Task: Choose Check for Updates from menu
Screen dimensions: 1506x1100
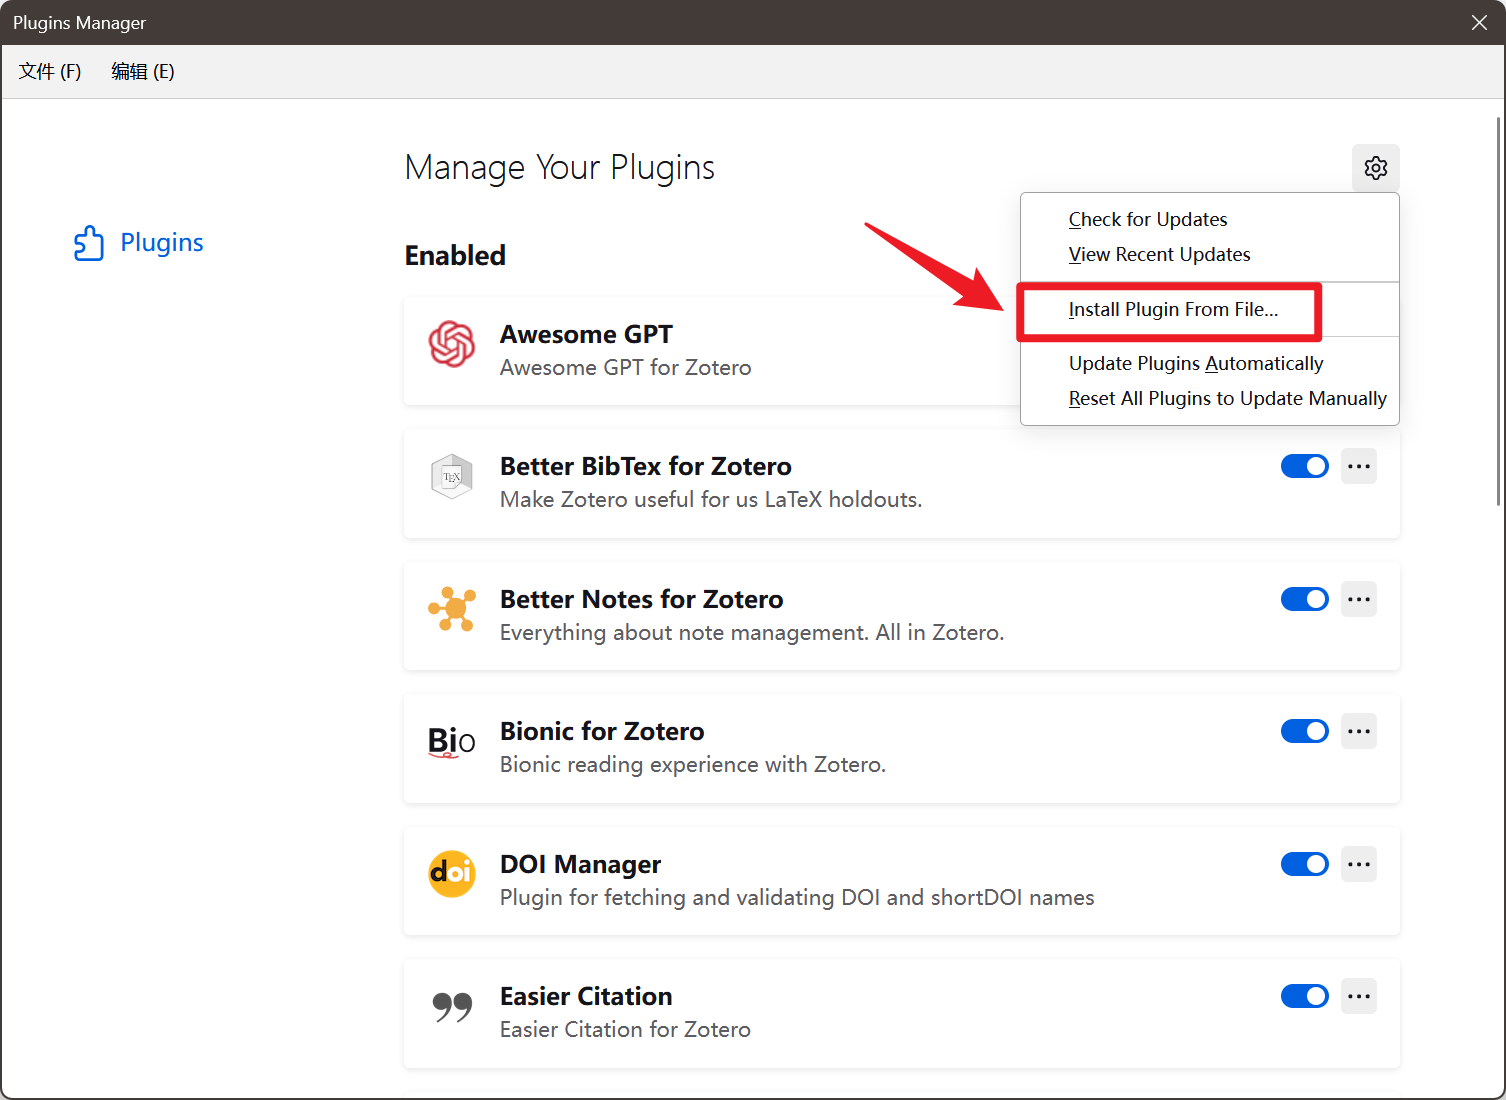Action: tap(1147, 220)
